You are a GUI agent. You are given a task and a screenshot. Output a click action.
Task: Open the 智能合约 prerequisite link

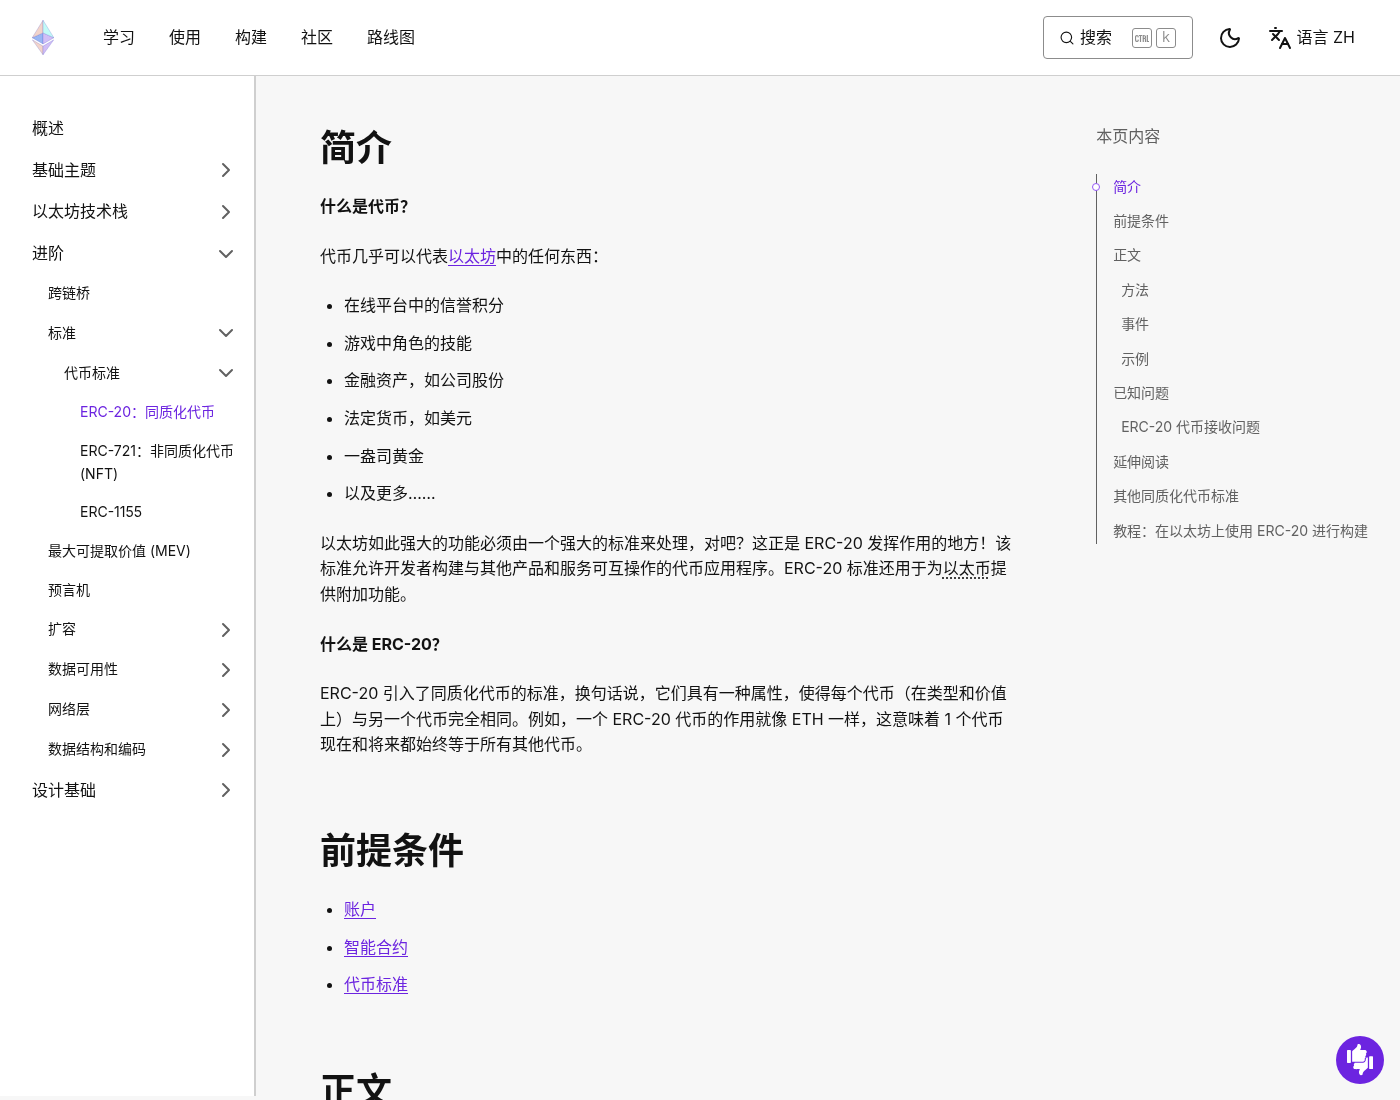point(376,948)
